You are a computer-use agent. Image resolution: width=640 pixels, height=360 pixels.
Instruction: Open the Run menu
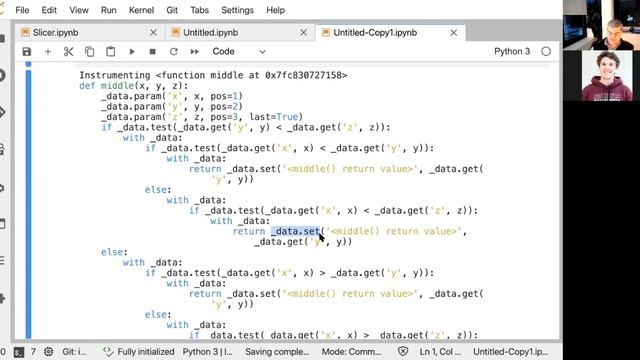click(109, 10)
